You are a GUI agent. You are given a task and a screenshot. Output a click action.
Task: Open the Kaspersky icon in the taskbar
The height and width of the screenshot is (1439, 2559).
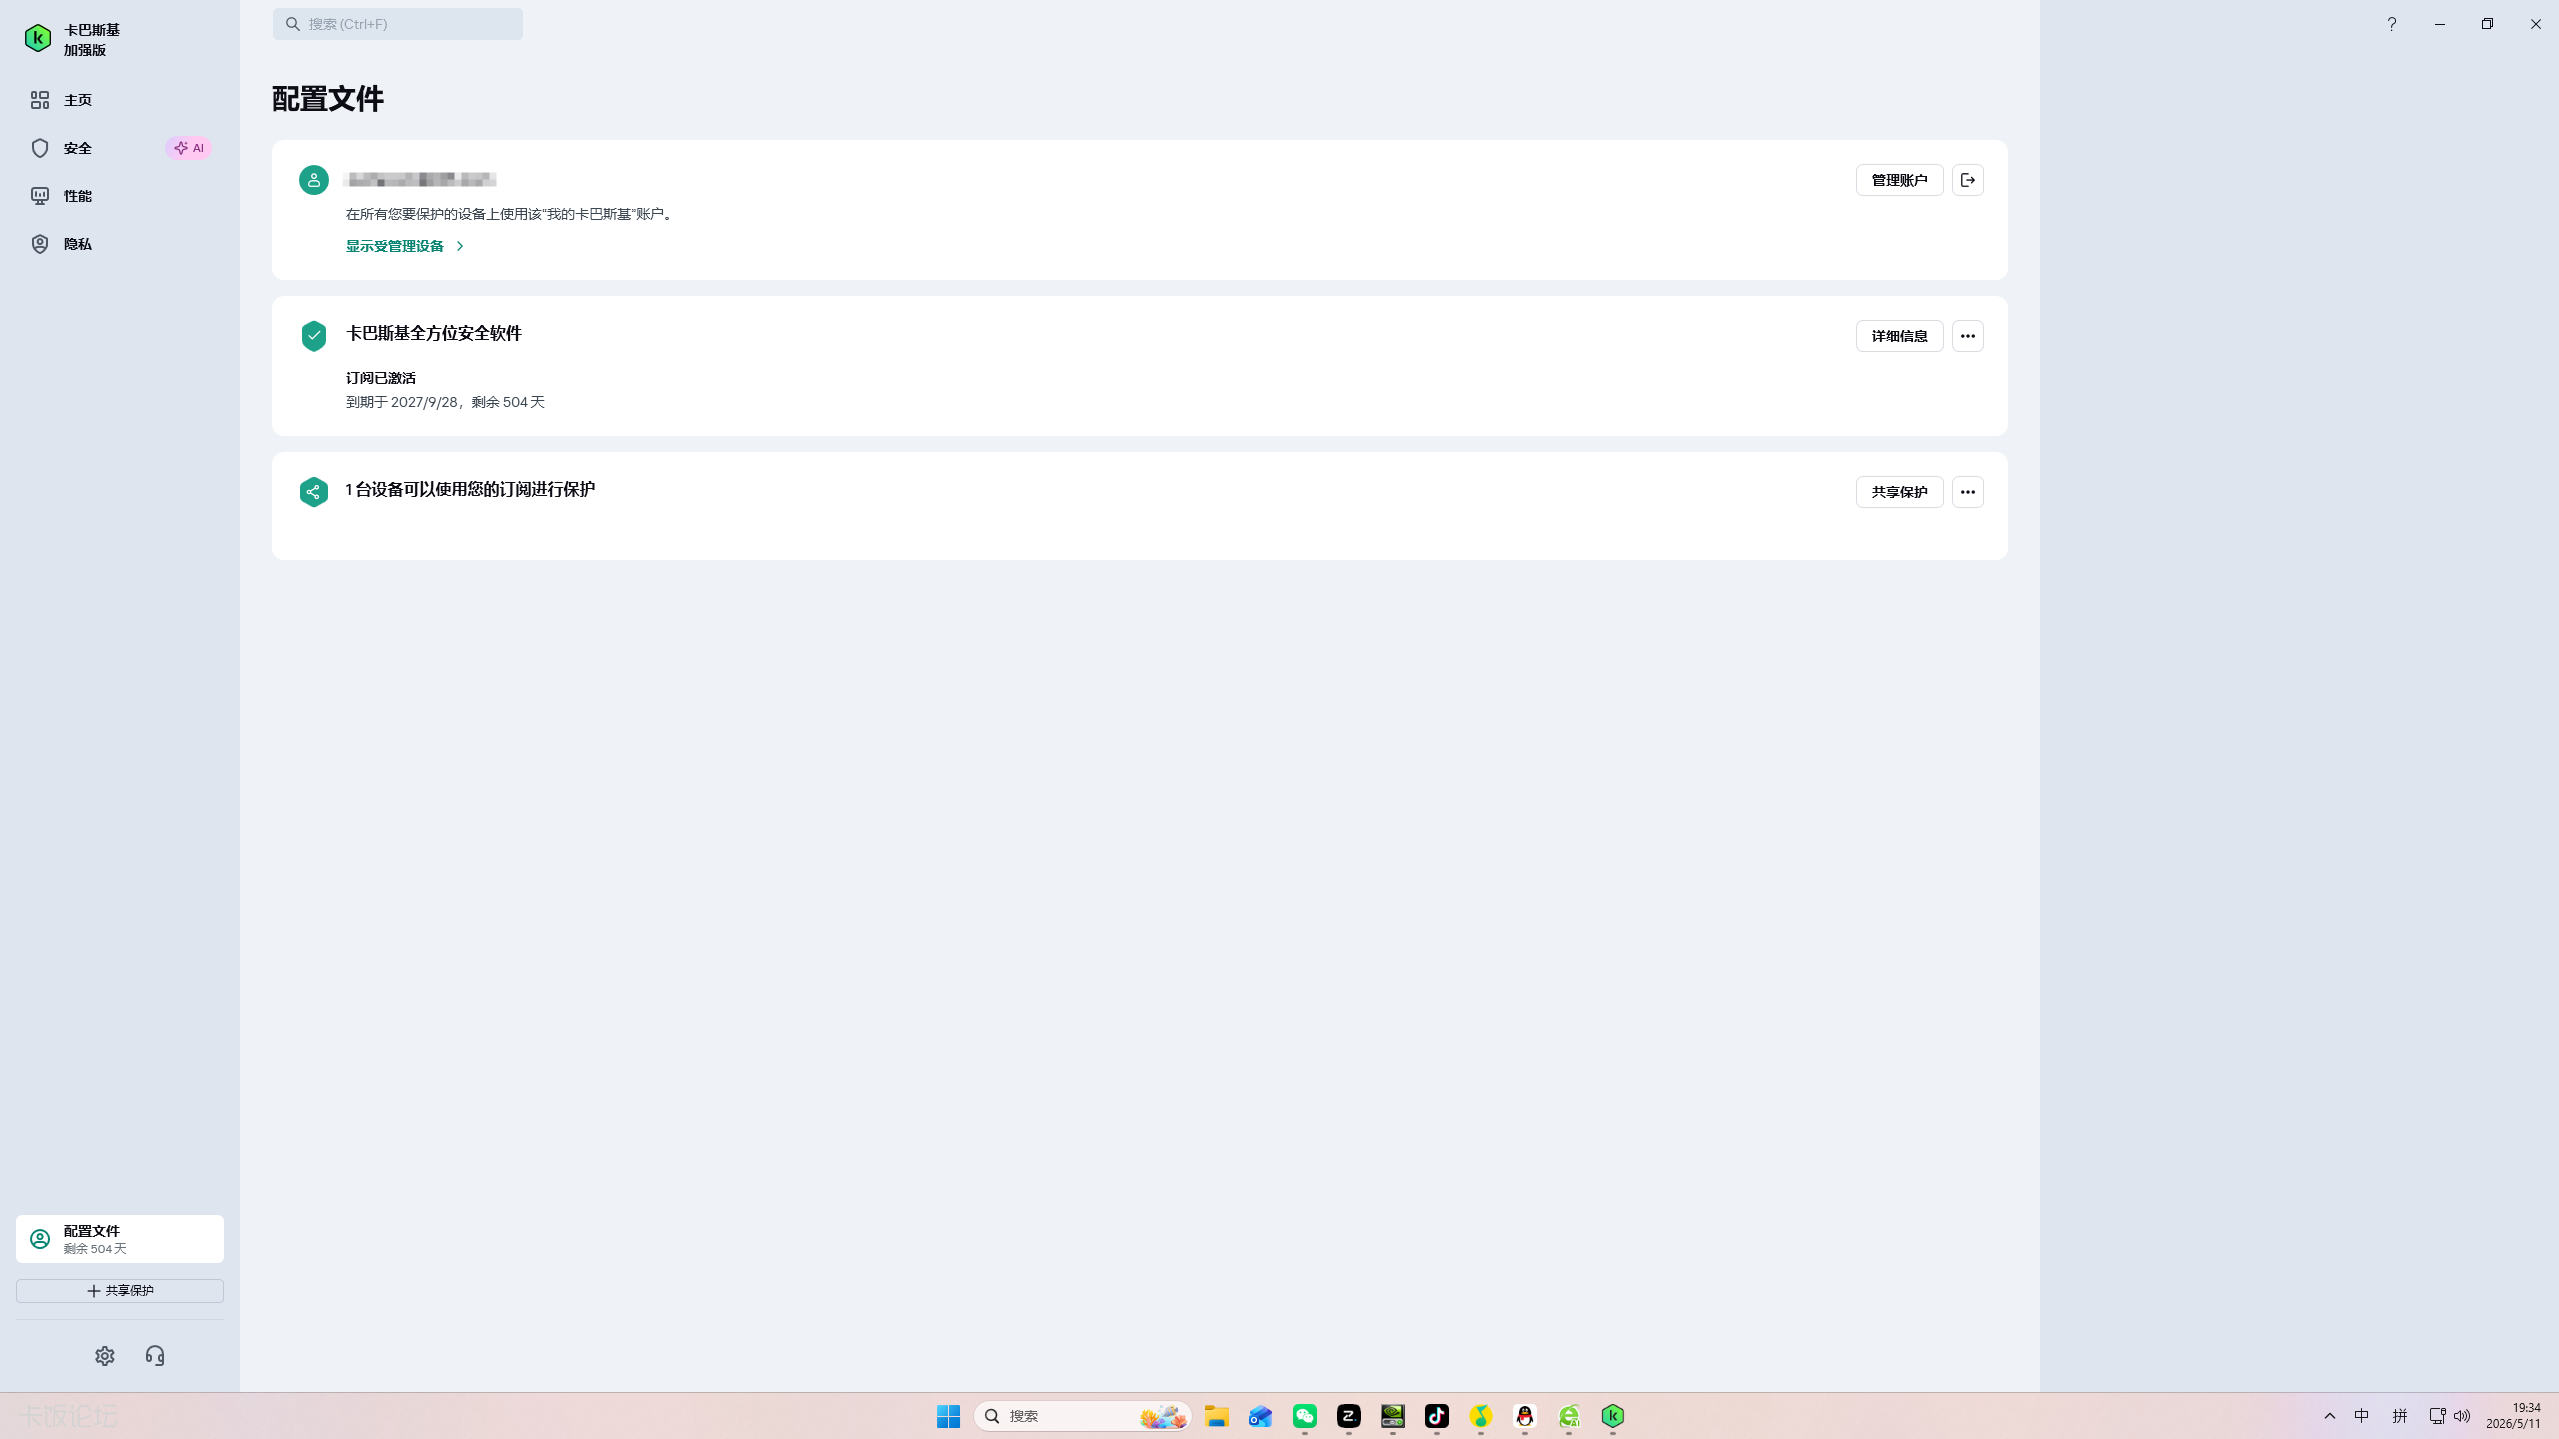pyautogui.click(x=1612, y=1416)
